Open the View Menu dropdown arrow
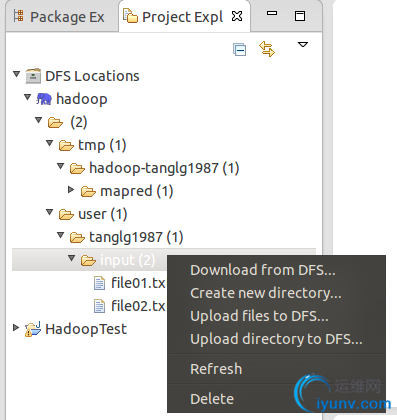Image resolution: width=397 pixels, height=420 pixels. 303,44
